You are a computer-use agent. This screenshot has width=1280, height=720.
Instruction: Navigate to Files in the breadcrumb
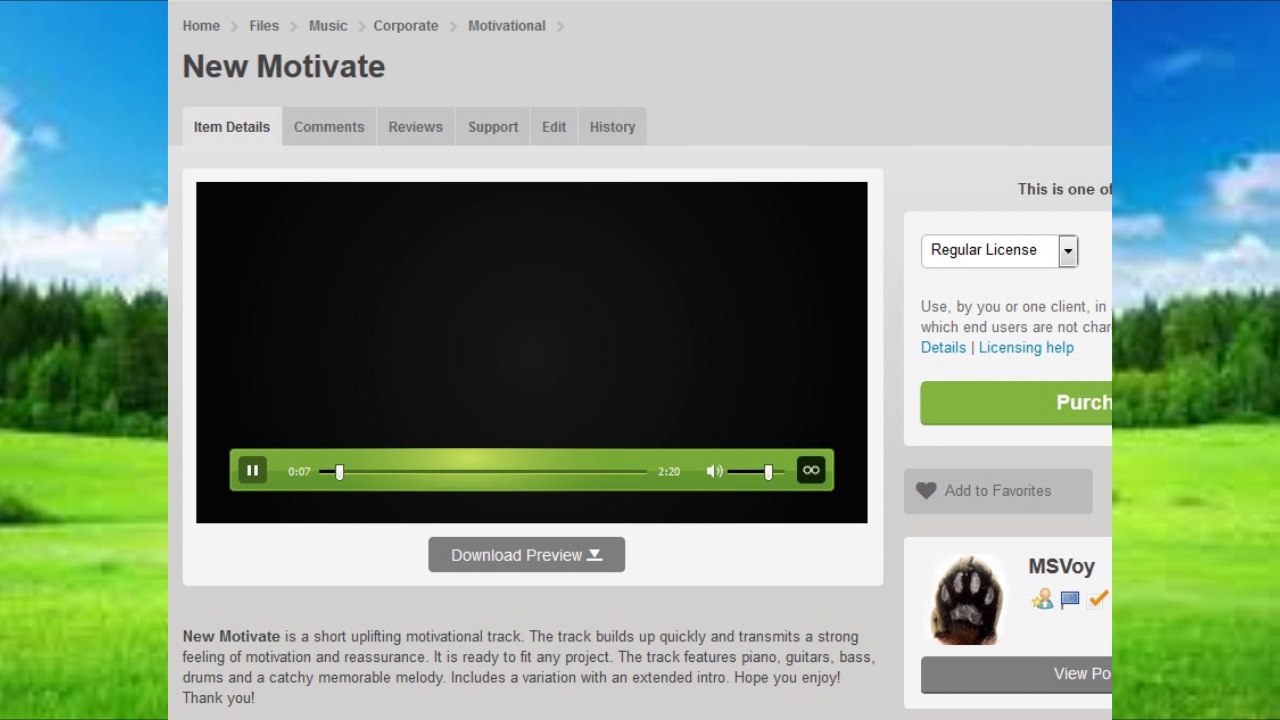(264, 26)
